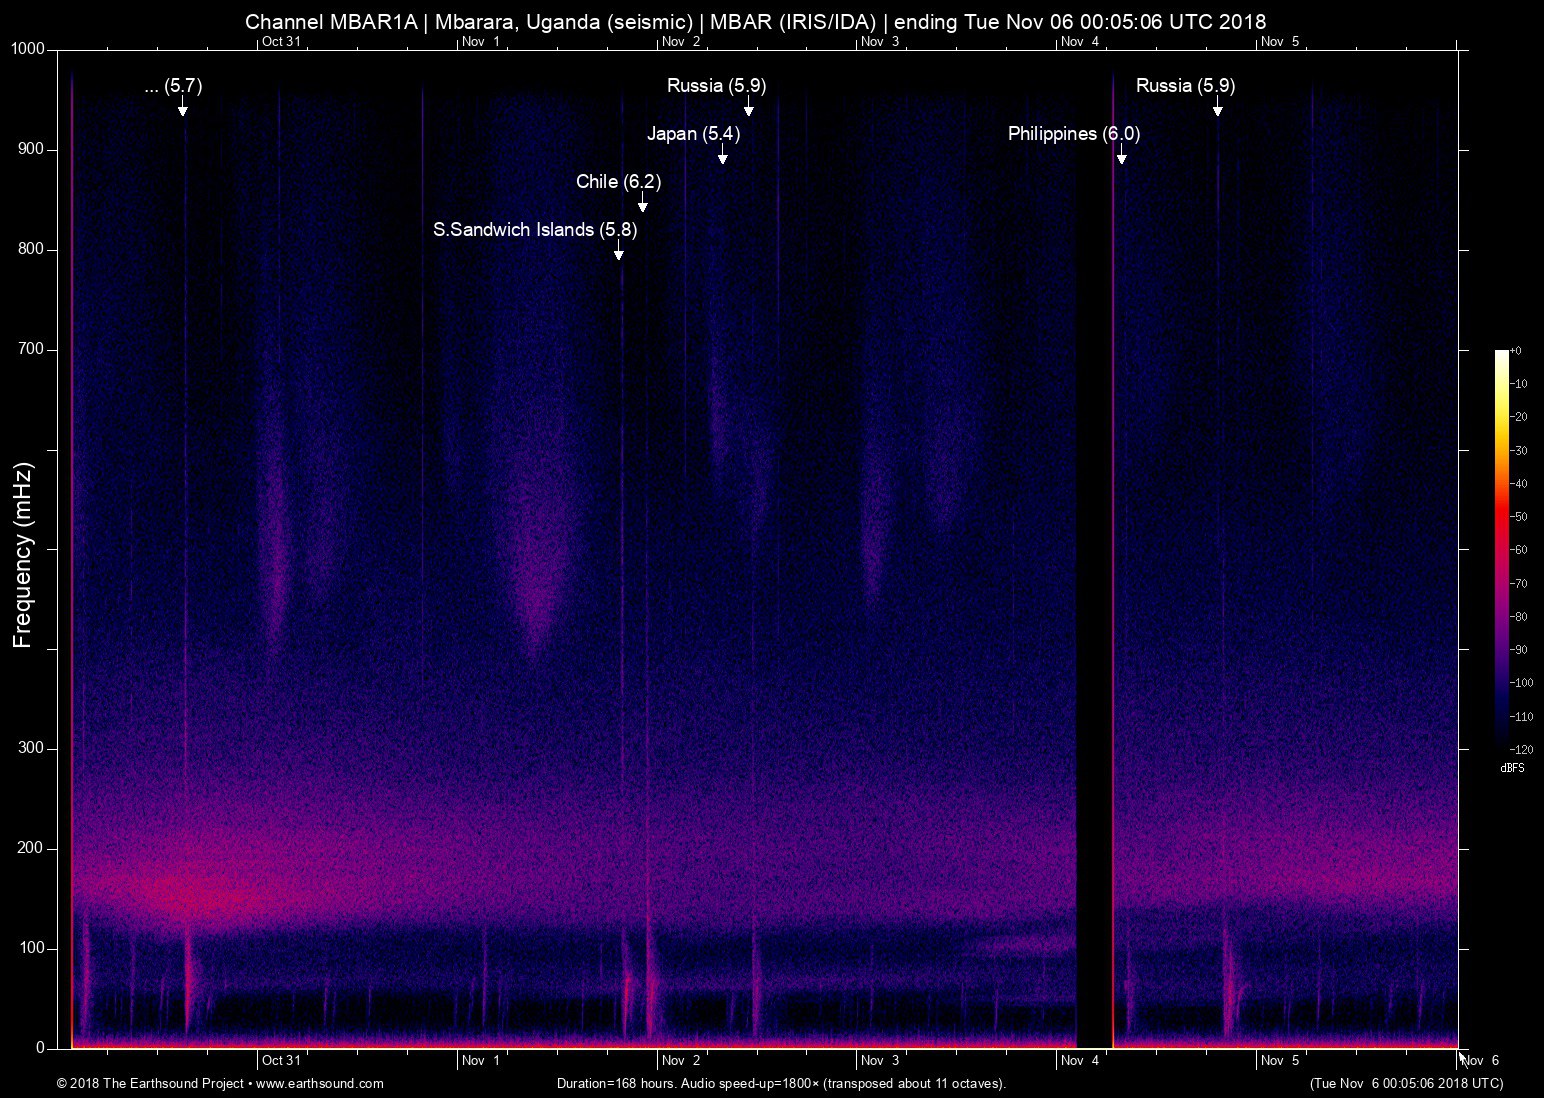Select the arrow beneath Japan (5.4) label
The width and height of the screenshot is (1544, 1098).
(723, 157)
